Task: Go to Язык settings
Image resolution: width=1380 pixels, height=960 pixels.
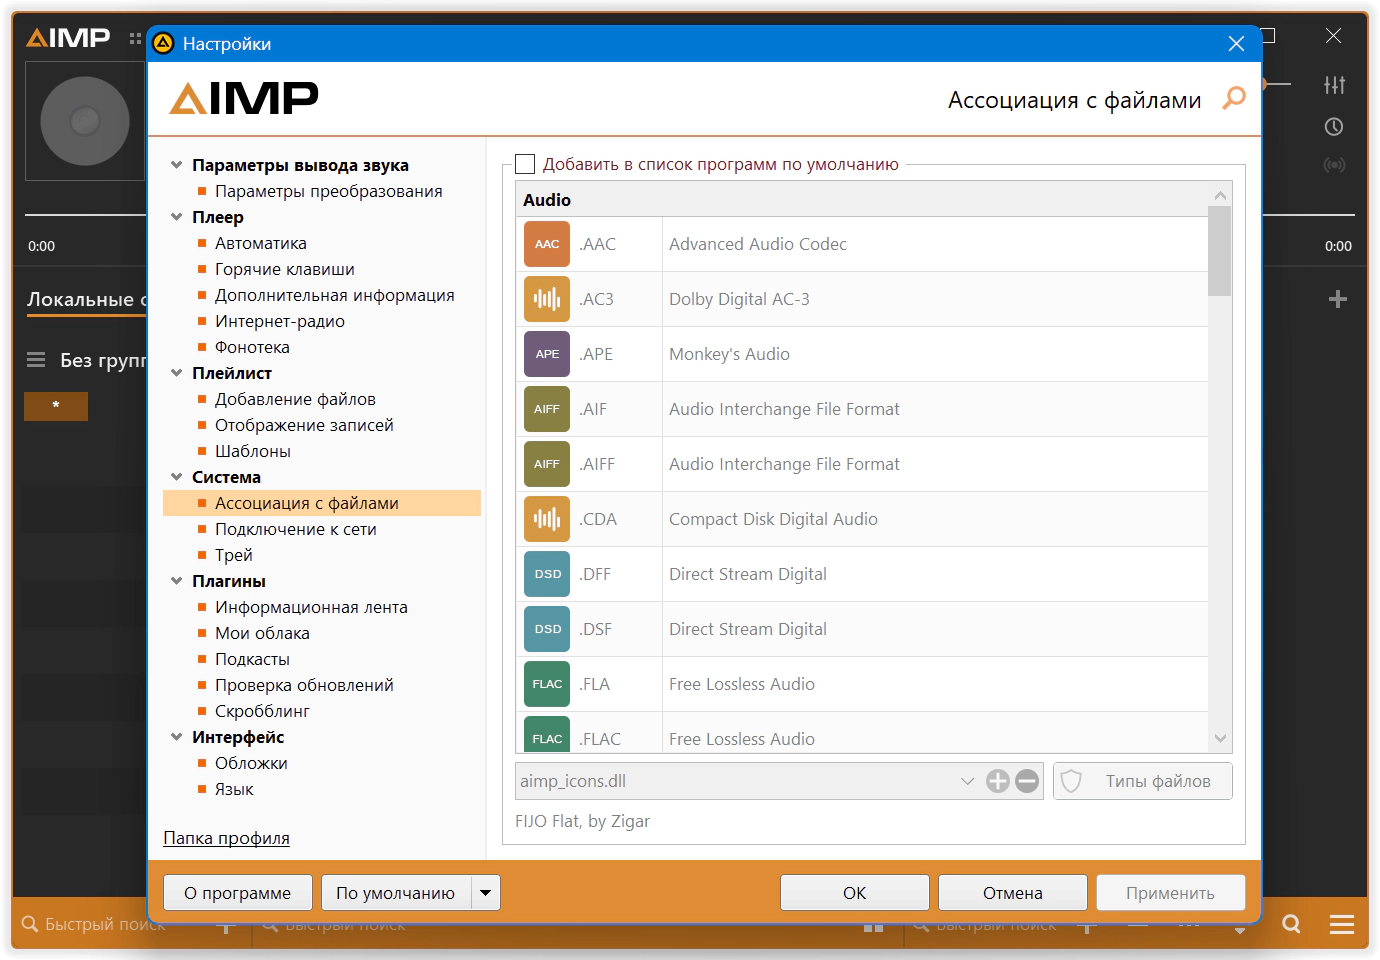Action: pos(234,789)
